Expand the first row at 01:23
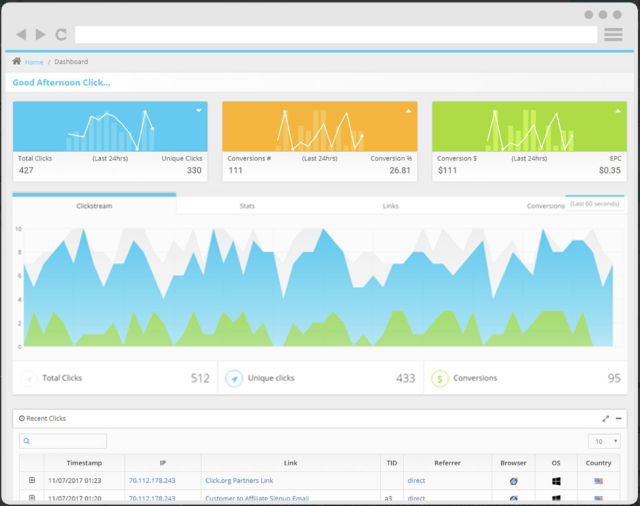Image resolution: width=640 pixels, height=506 pixels. (32, 480)
